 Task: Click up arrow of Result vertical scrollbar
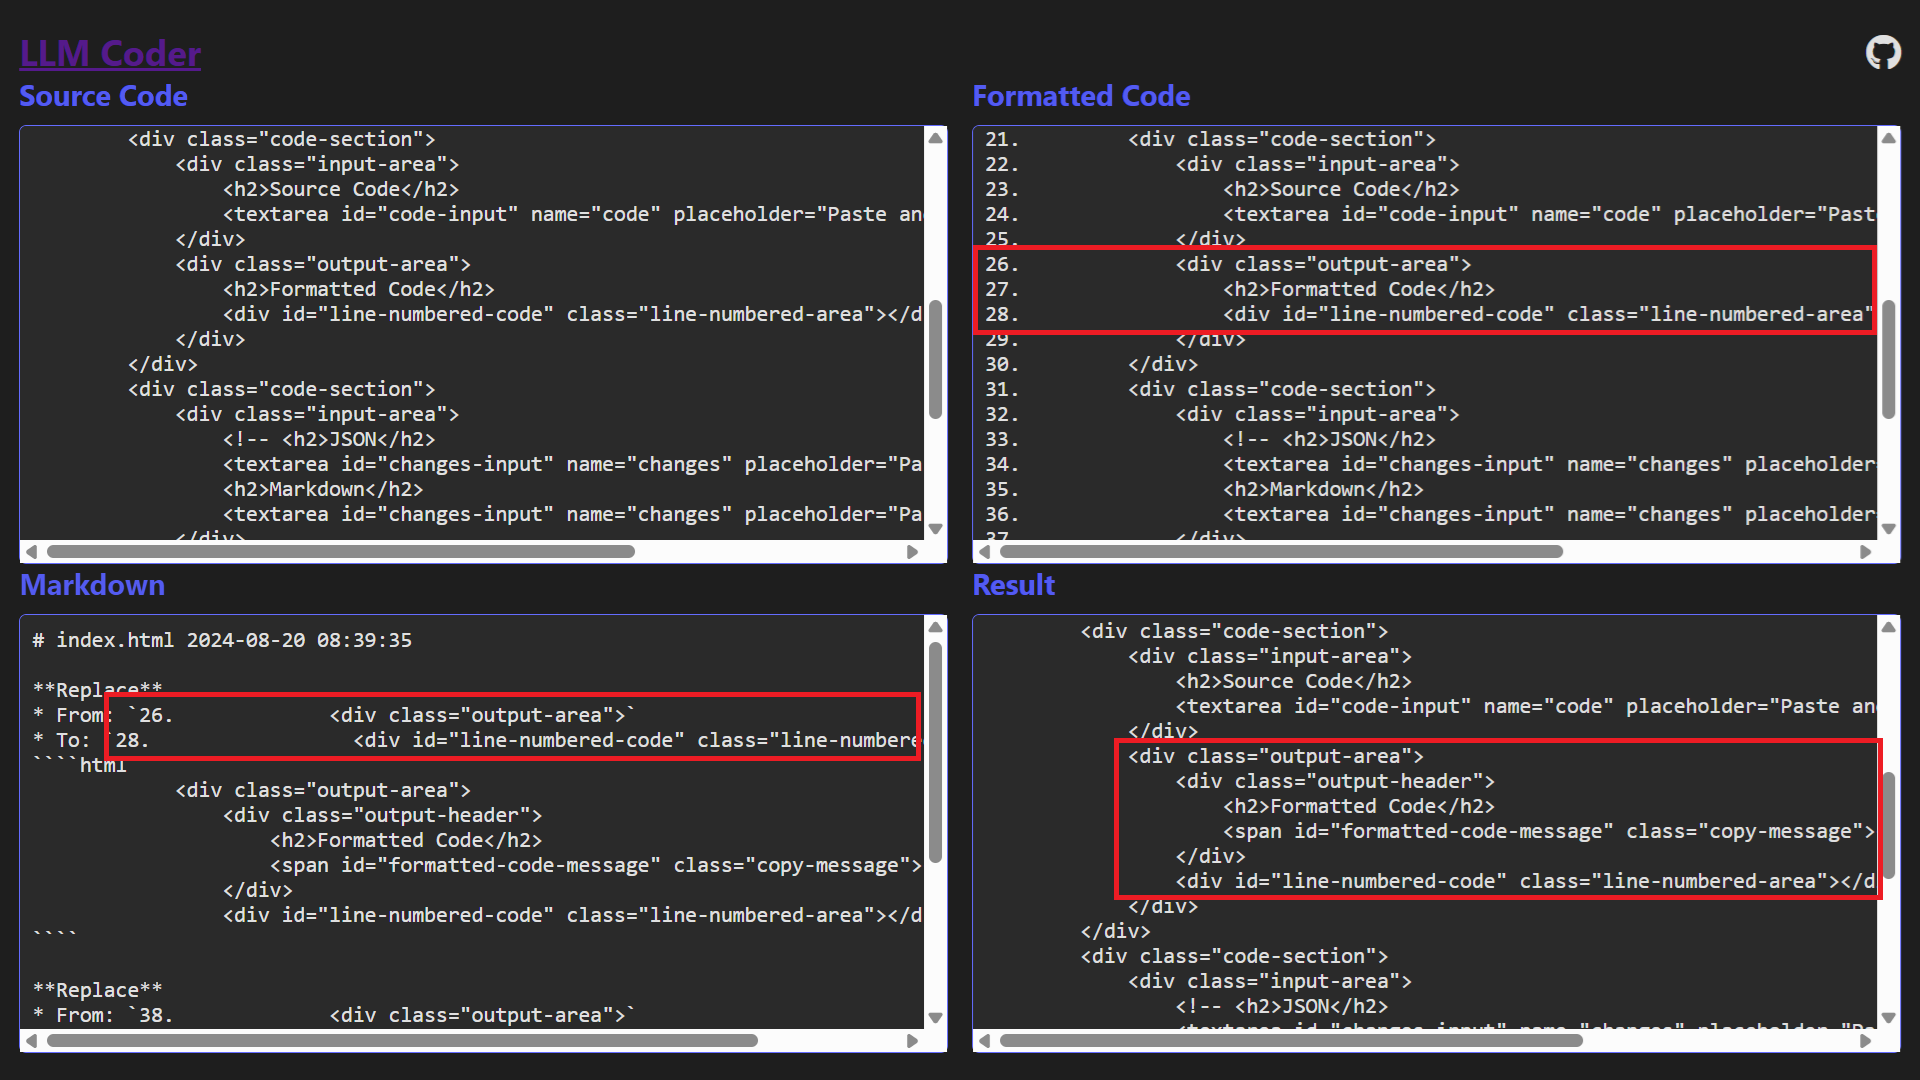click(1888, 627)
